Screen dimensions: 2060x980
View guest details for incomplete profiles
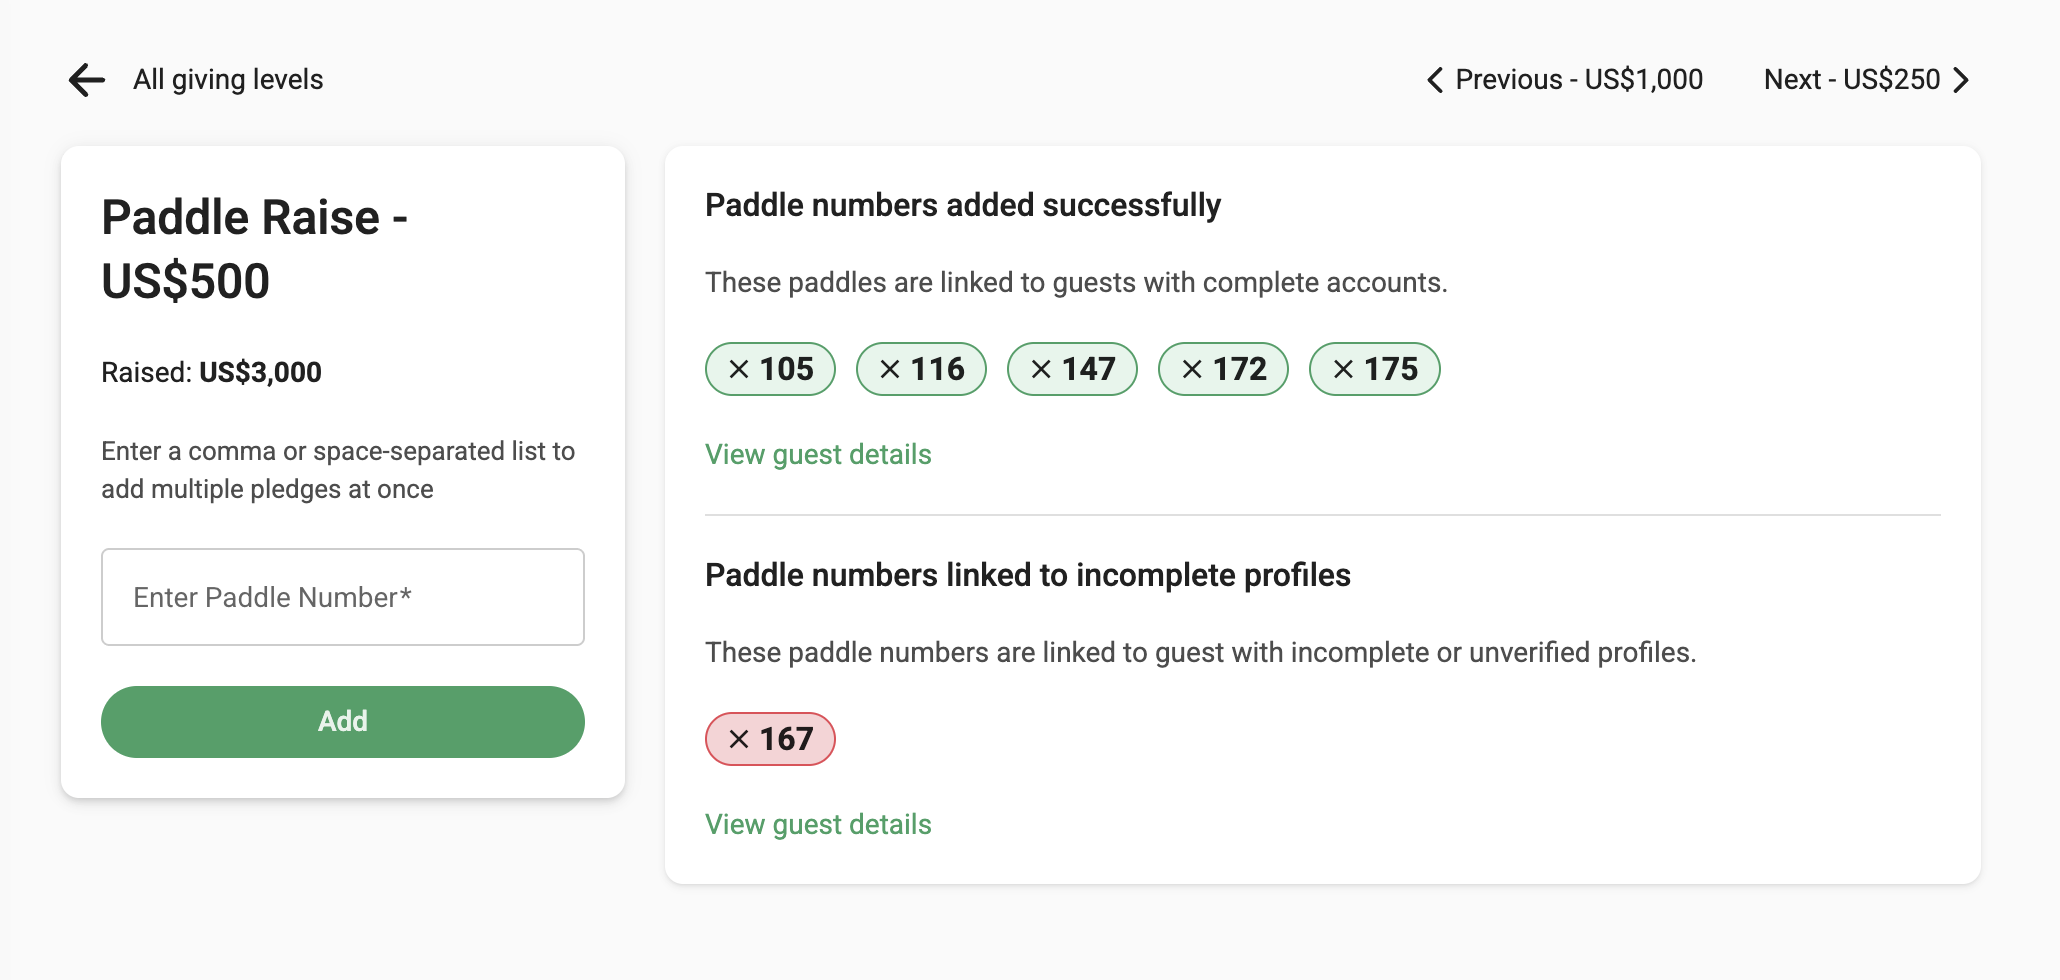tap(818, 825)
